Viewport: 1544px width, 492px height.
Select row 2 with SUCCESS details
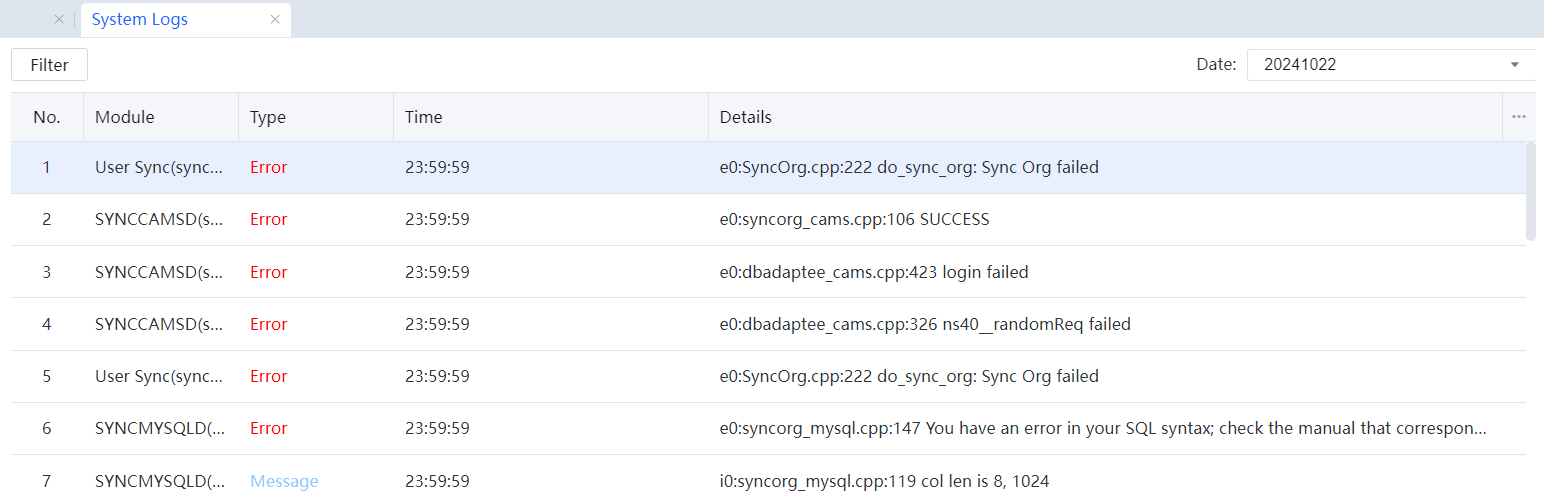point(854,220)
